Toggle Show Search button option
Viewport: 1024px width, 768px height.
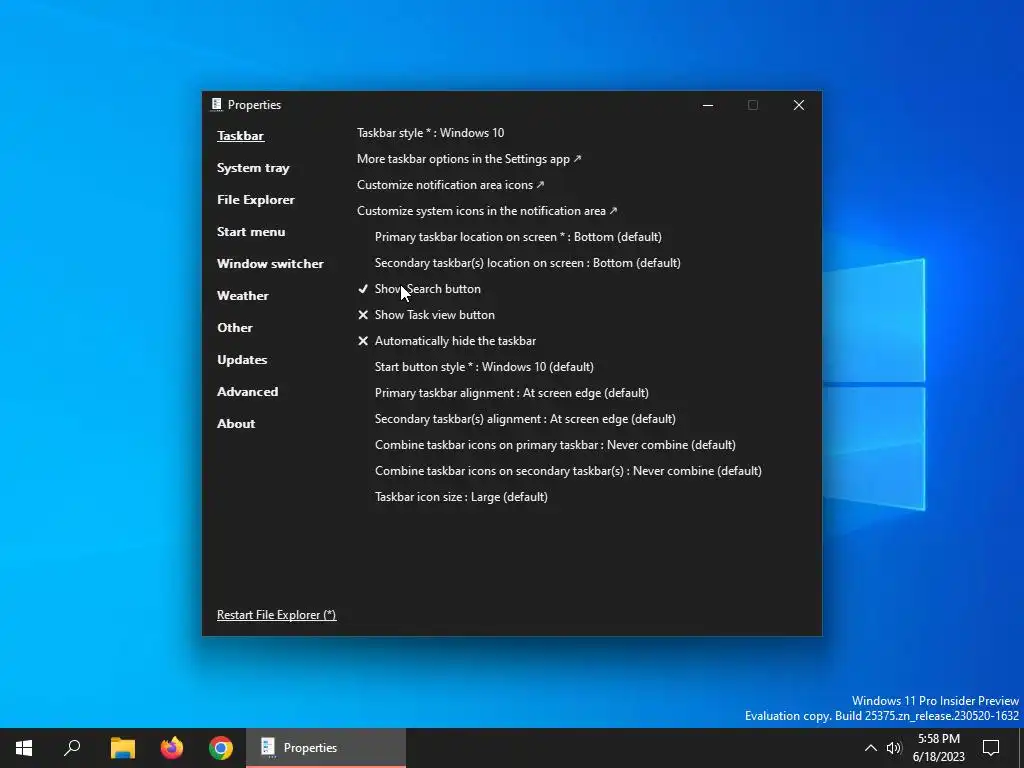419,289
